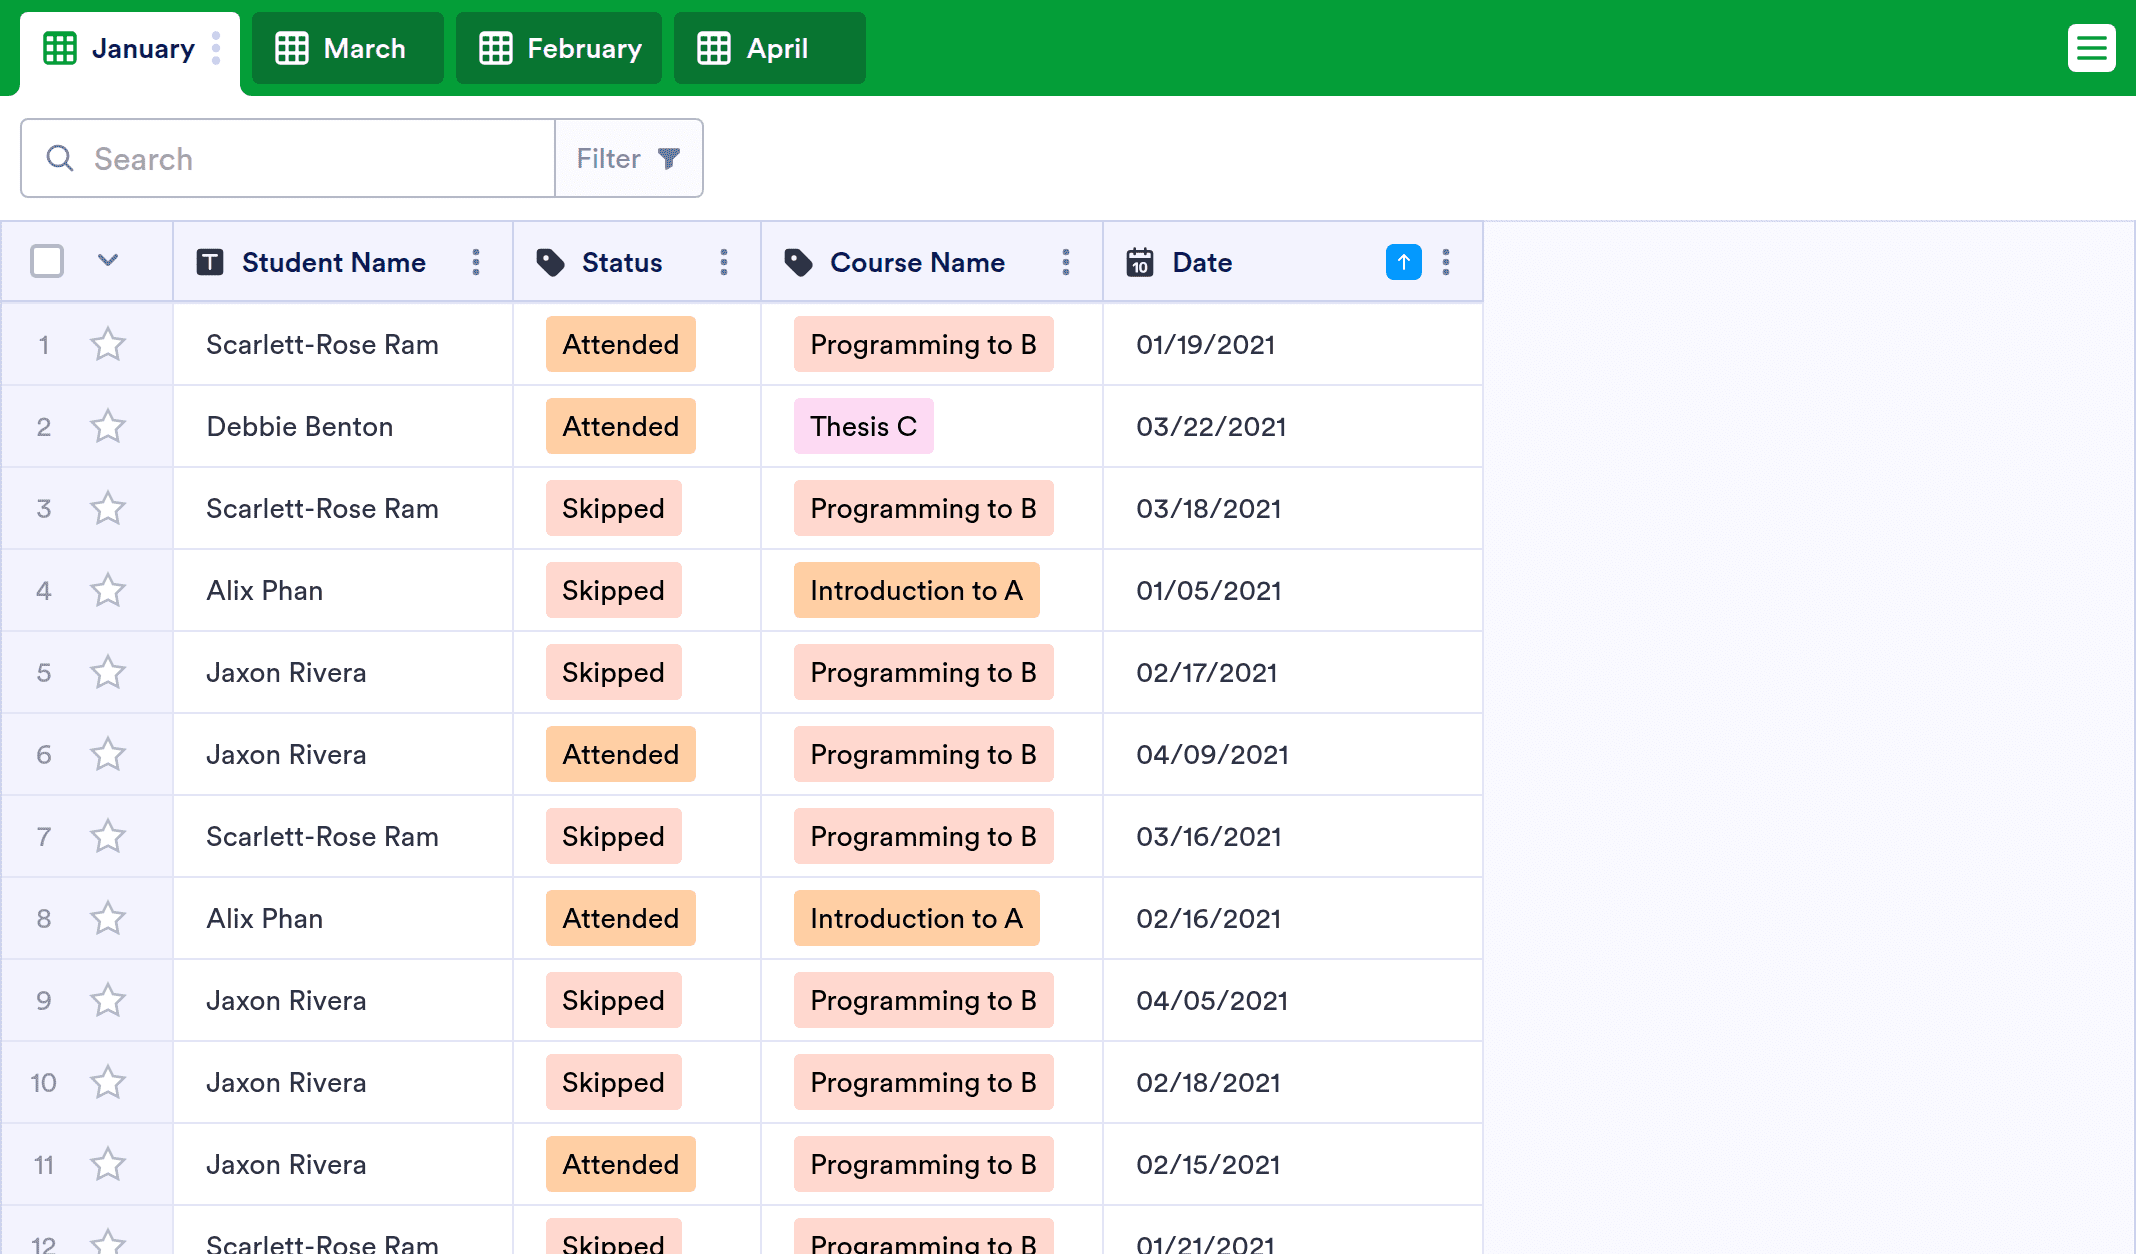Star row 5 Jaxon Rivera
2136x1254 pixels.
point(108,672)
